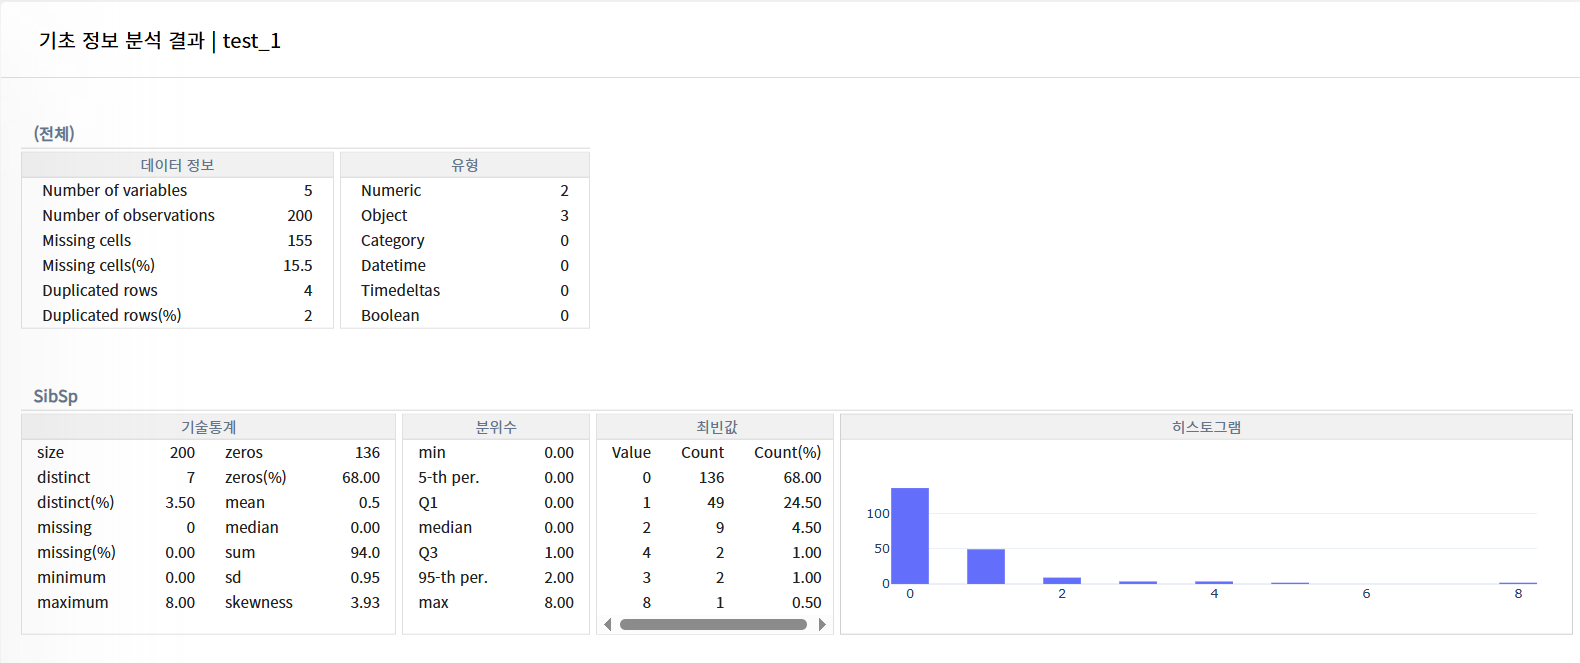This screenshot has width=1580, height=663.
Task: Click the 'zeros' statistic label
Action: tap(244, 452)
